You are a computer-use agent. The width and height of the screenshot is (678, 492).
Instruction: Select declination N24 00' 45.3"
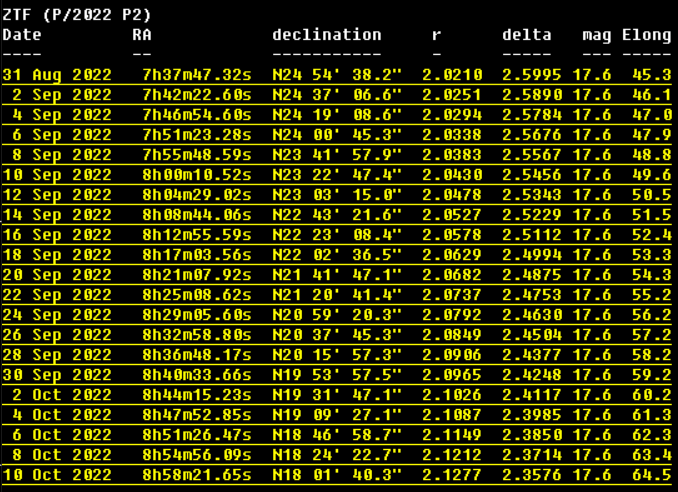coord(337,135)
